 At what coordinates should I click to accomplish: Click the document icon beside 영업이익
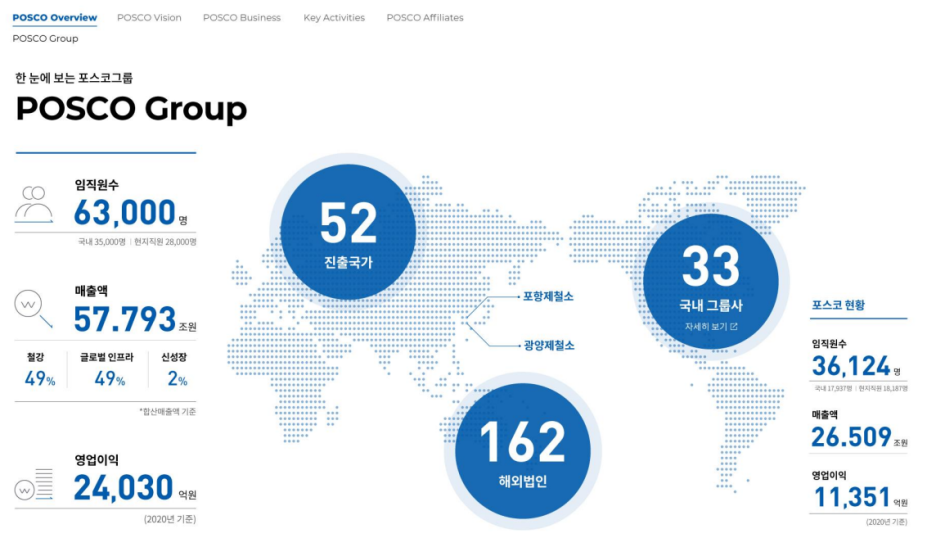point(33,484)
